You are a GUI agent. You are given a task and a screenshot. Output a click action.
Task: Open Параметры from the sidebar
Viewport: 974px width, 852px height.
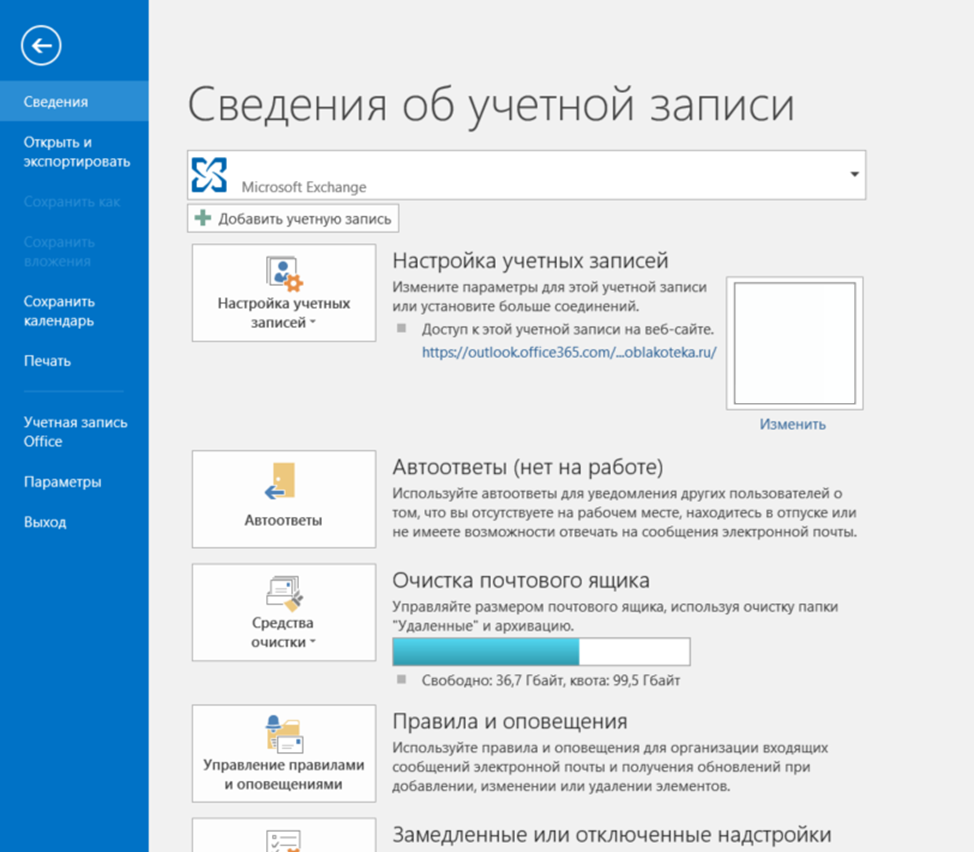pos(62,482)
